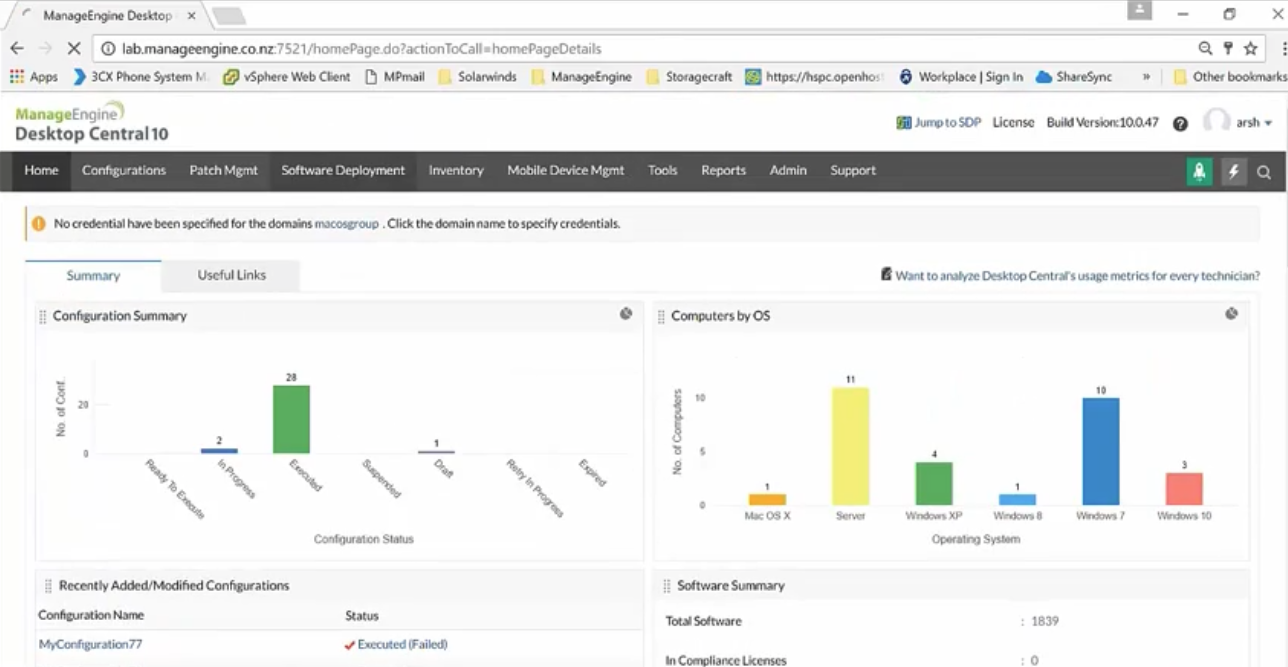This screenshot has width=1288, height=667.
Task: Open the Other bookmarks folder
Action: pyautogui.click(x=1229, y=77)
